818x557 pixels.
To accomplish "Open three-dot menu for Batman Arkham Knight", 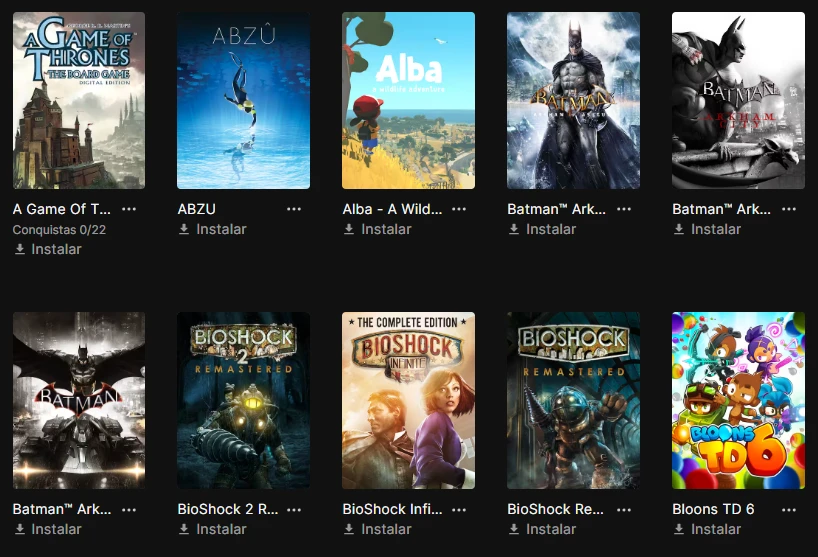I will pyautogui.click(x=129, y=510).
